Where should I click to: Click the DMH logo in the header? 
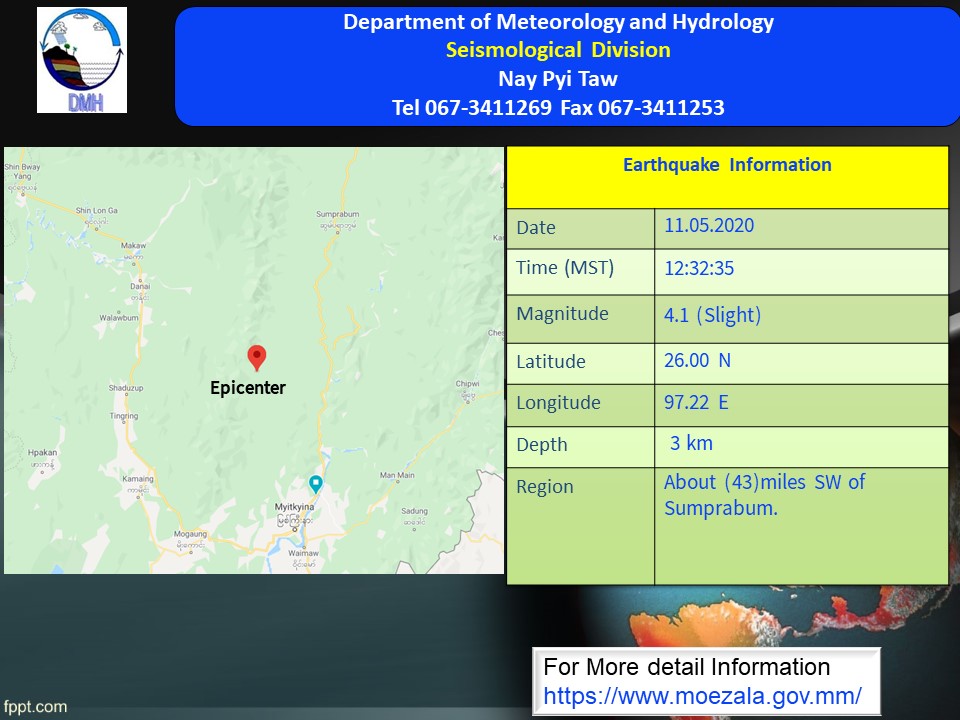[82, 60]
